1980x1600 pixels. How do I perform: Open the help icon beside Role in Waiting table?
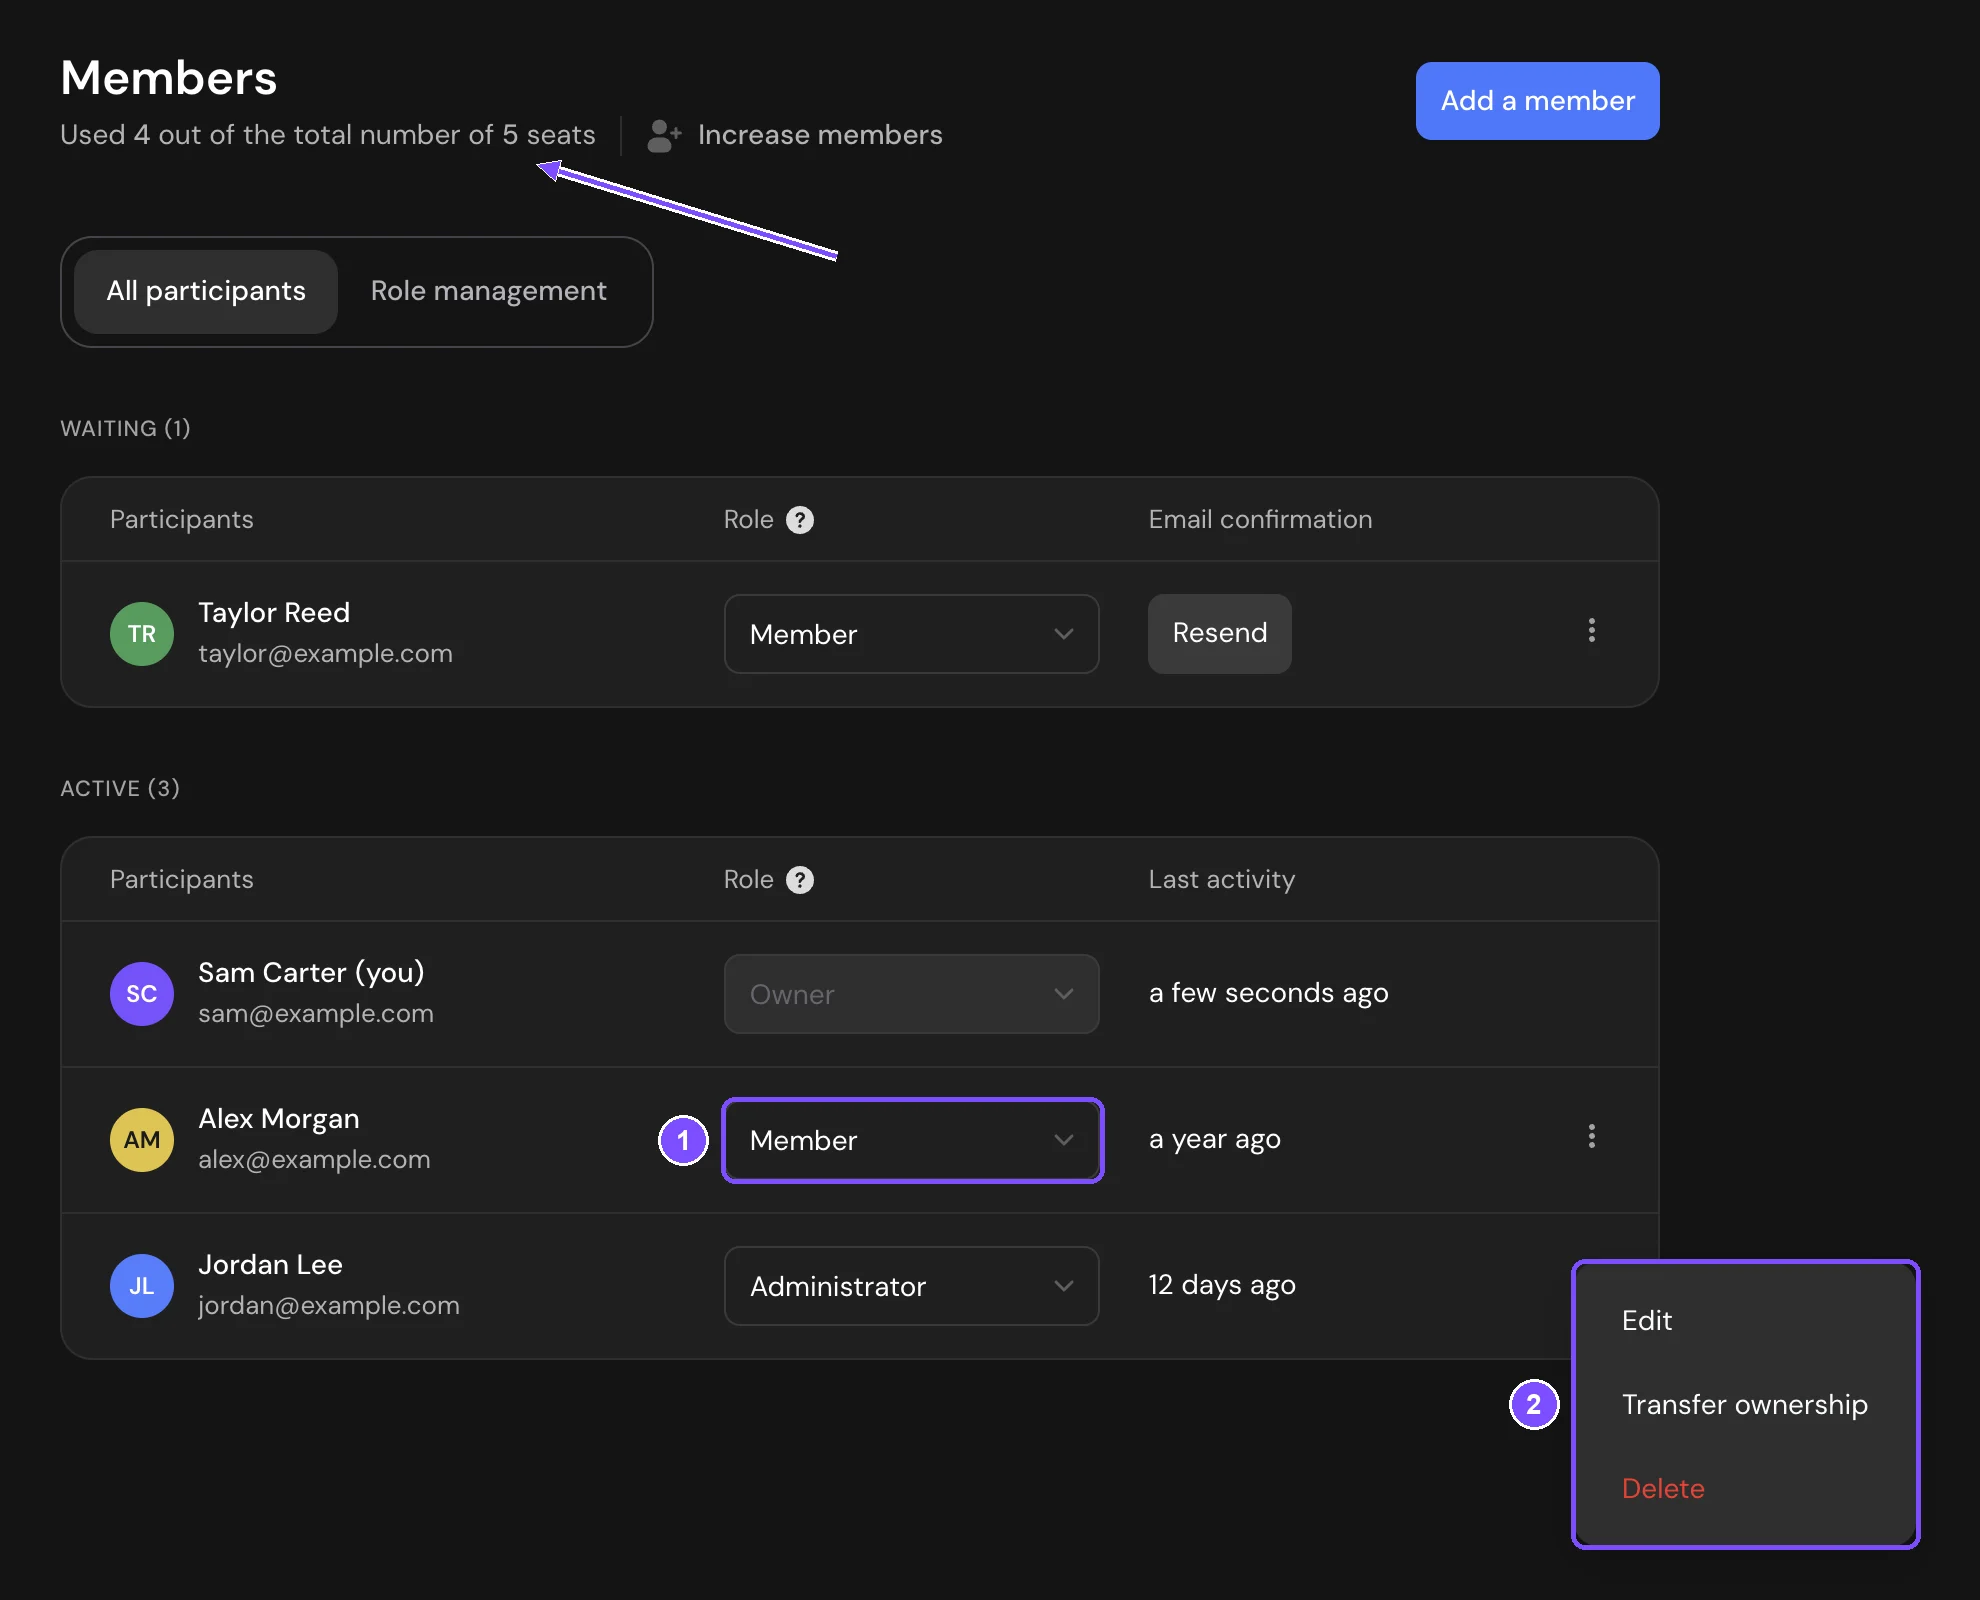click(800, 520)
